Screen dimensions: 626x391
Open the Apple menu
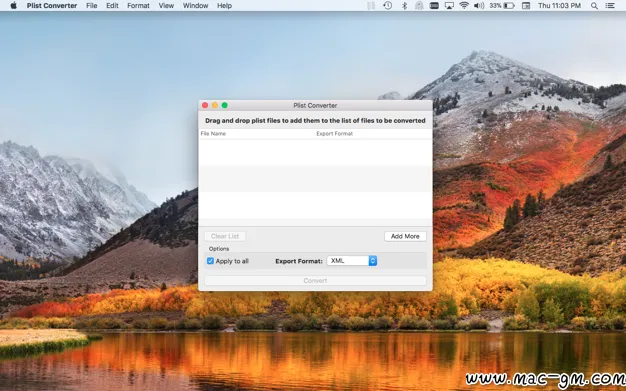click(13, 6)
